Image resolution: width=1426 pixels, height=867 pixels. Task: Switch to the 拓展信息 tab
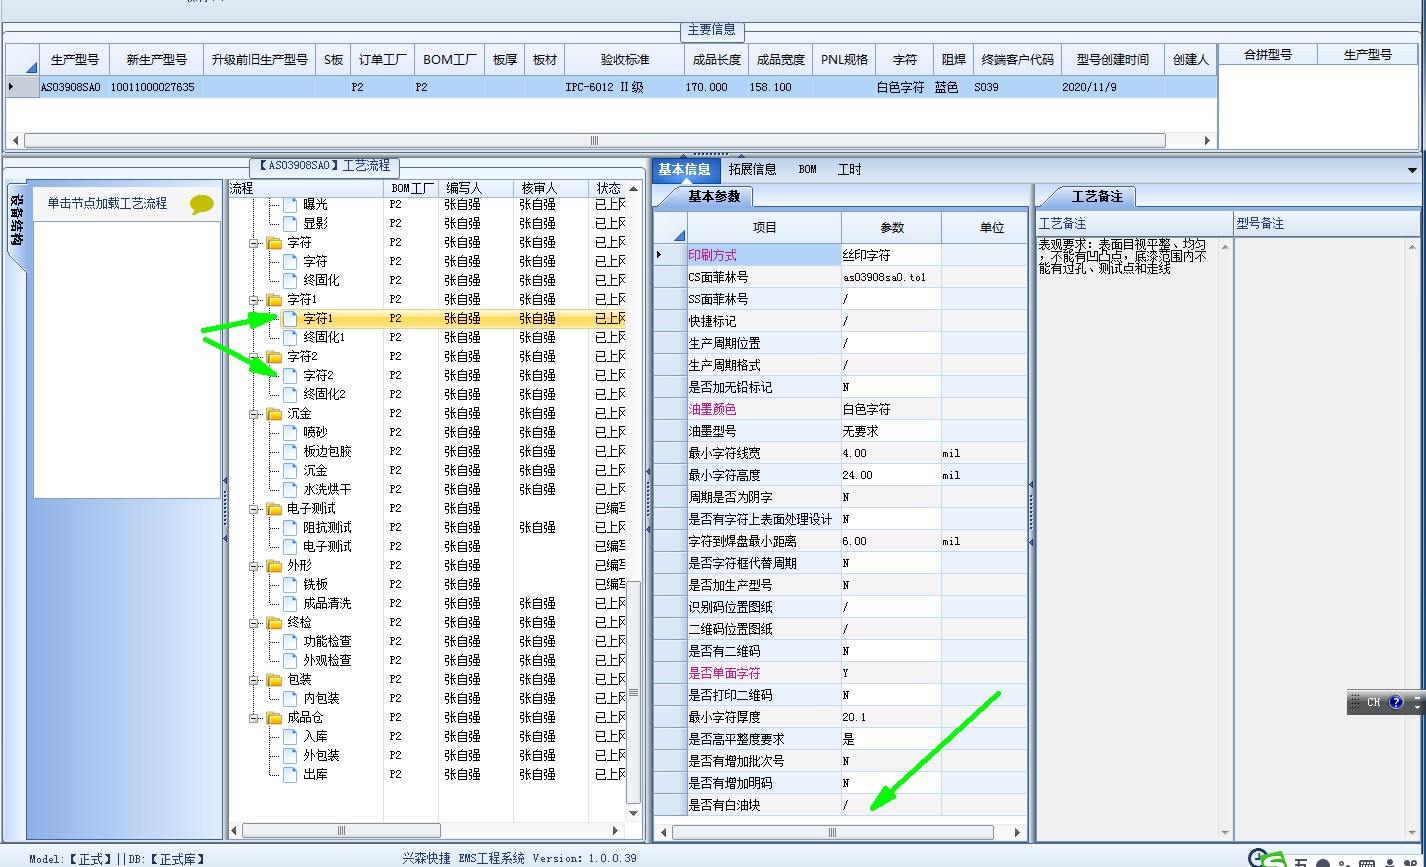[753, 170]
